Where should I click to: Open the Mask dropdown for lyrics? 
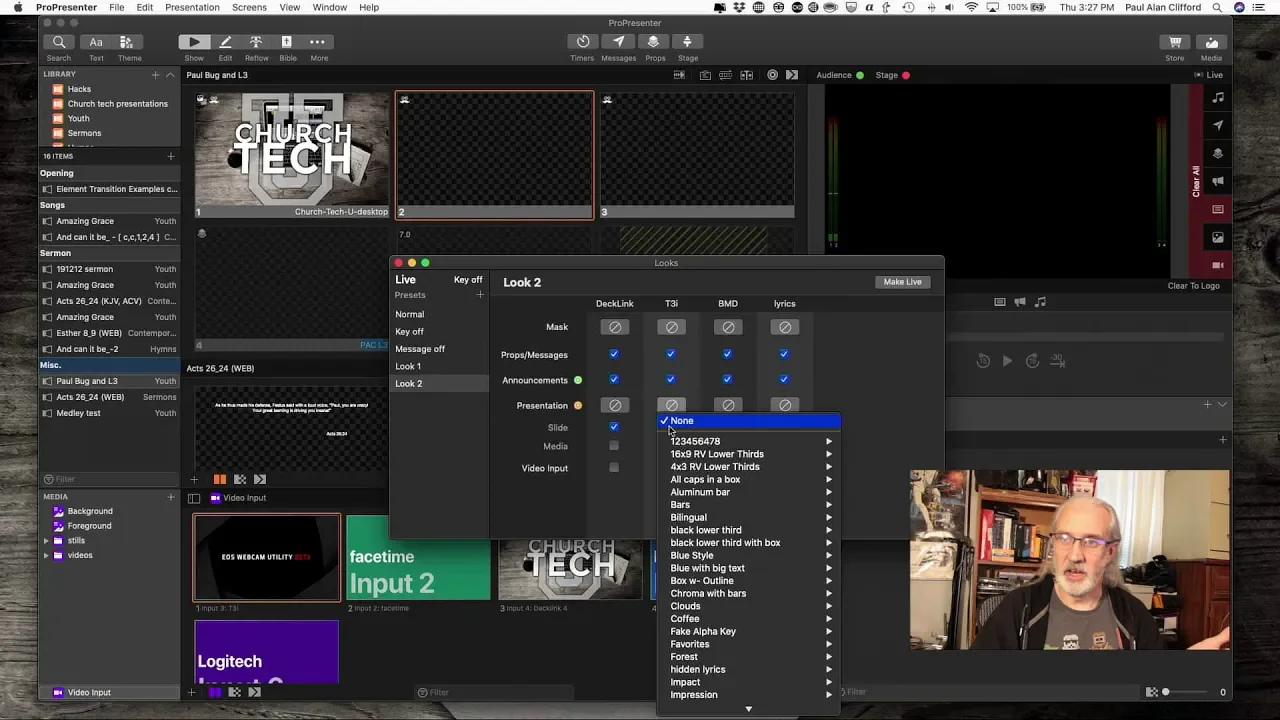click(x=784, y=327)
